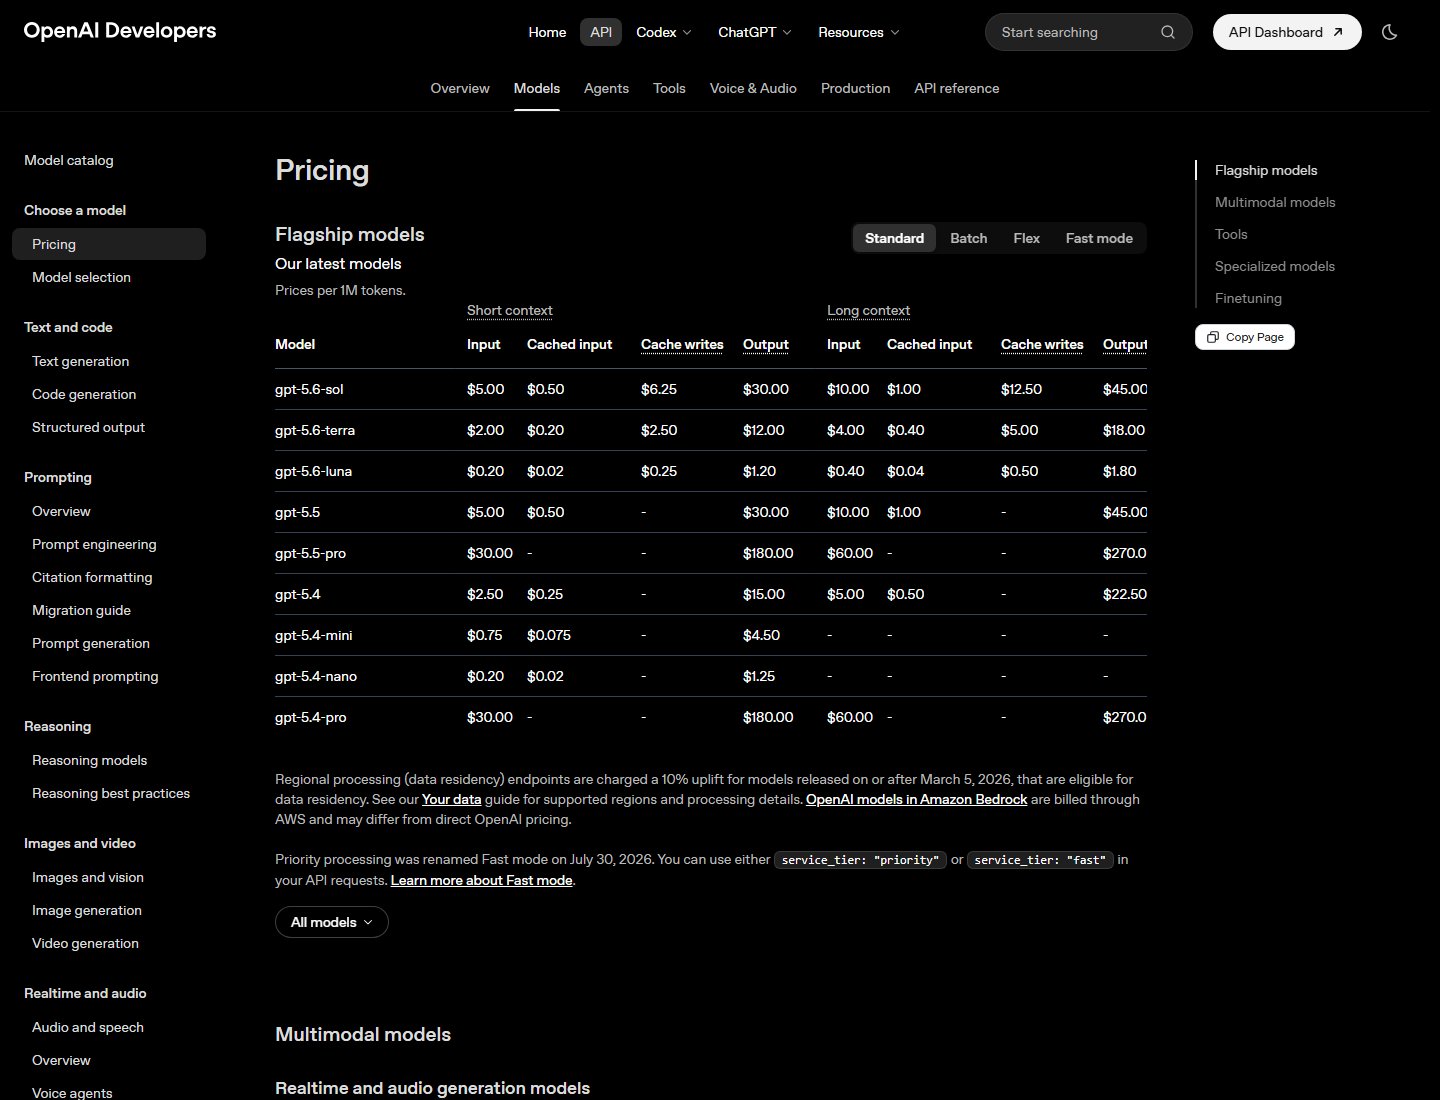Select the Standard pricing toggle

click(x=894, y=238)
